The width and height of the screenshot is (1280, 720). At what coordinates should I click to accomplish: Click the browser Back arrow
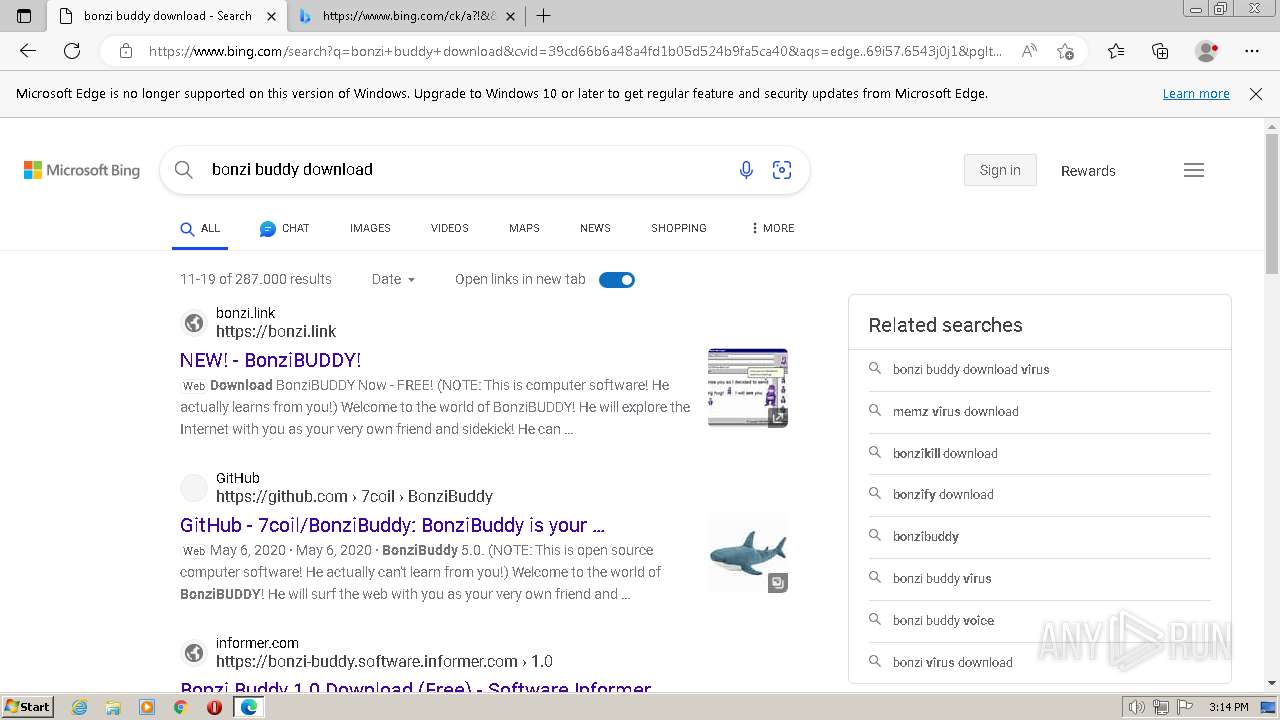click(28, 51)
